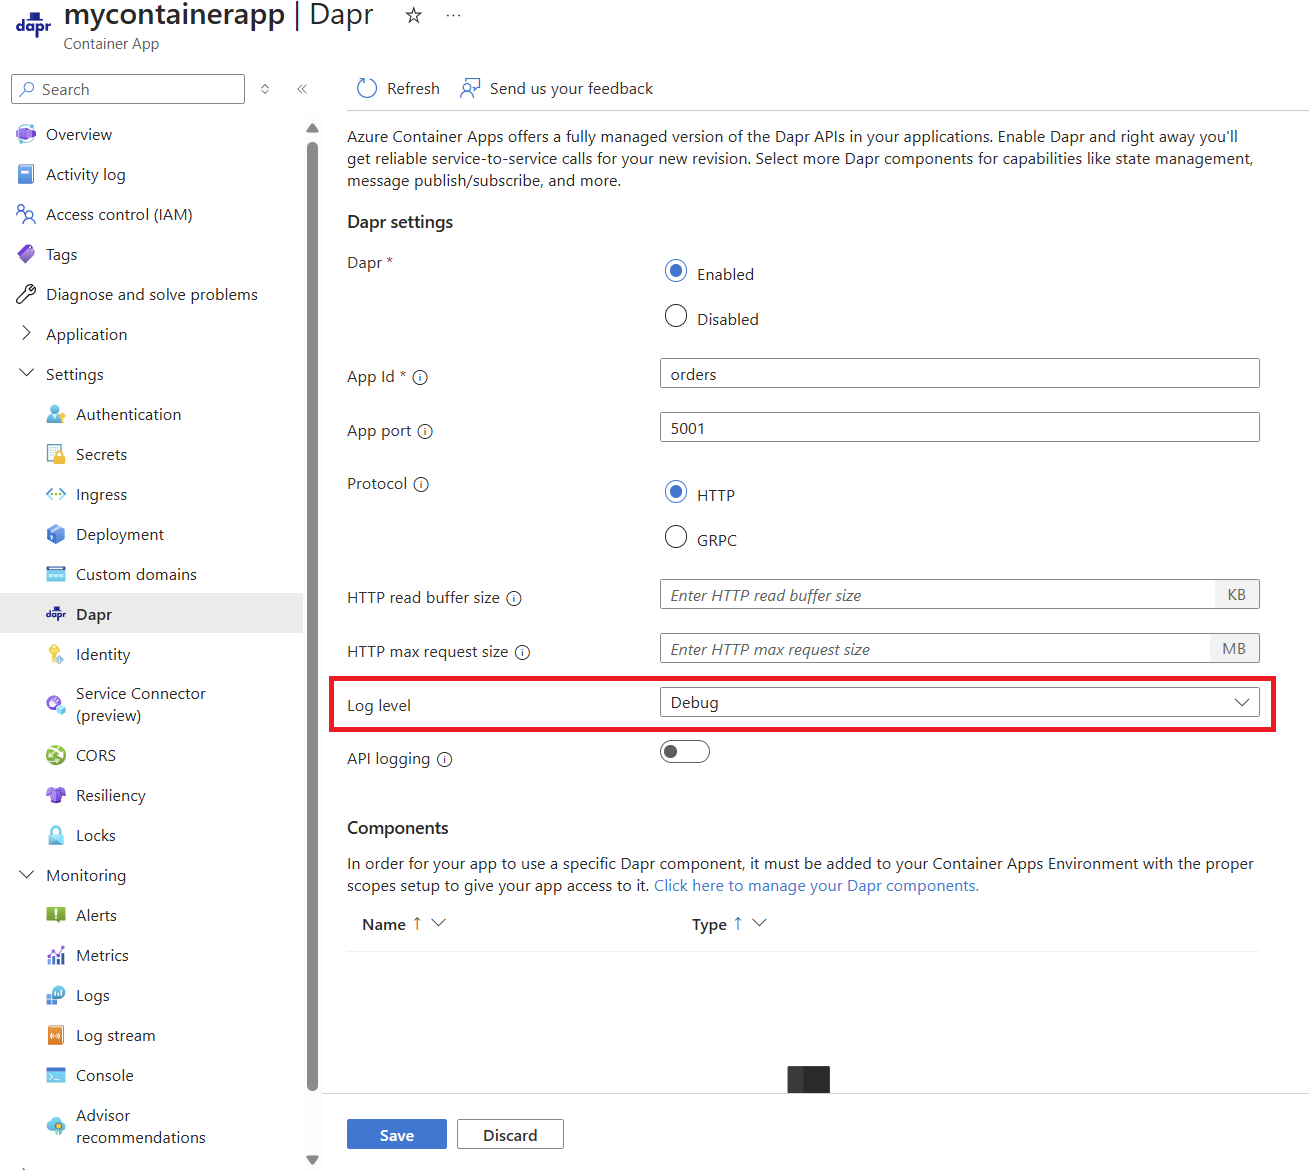1309x1170 pixels.
Task: Open the Metrics monitoring page
Action: tap(102, 955)
